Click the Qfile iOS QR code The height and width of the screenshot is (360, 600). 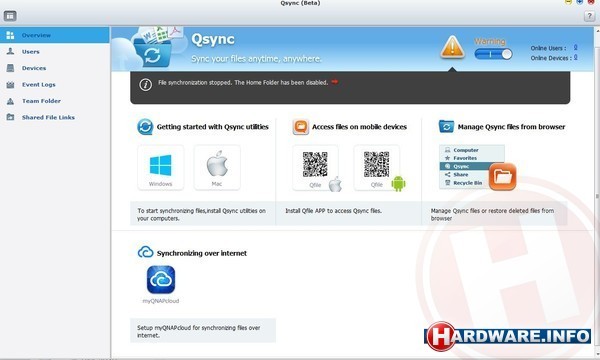coord(315,165)
